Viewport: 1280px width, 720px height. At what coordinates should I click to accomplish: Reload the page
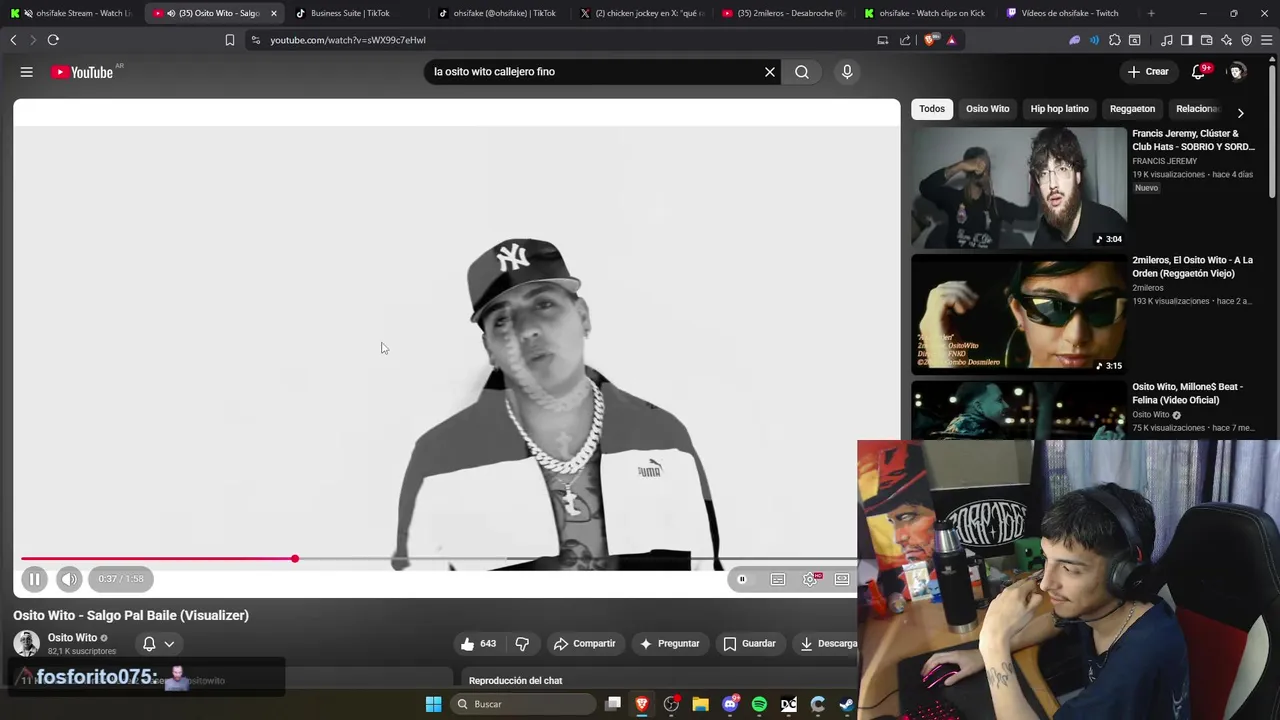coord(53,40)
